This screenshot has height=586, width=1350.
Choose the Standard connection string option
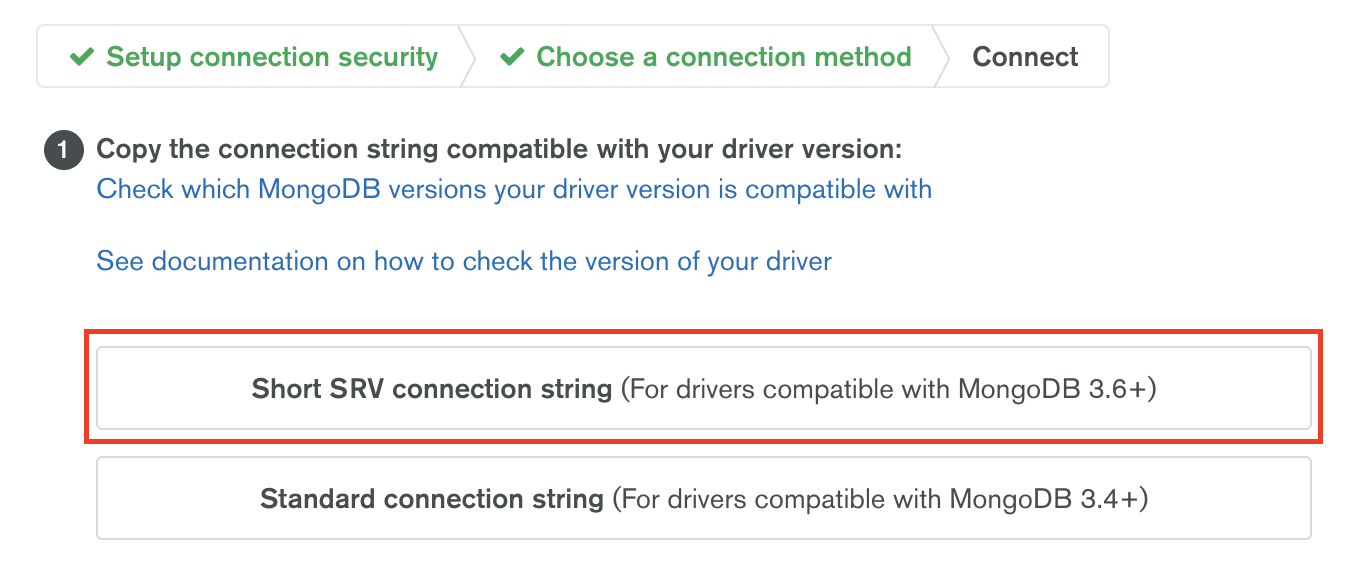703,498
